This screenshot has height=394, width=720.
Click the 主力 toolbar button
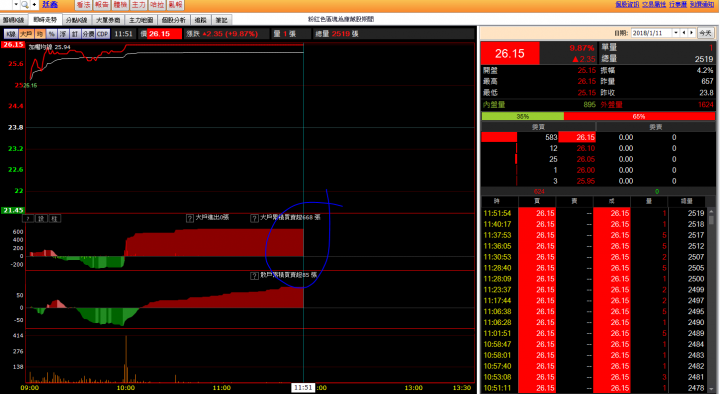click(x=138, y=5)
